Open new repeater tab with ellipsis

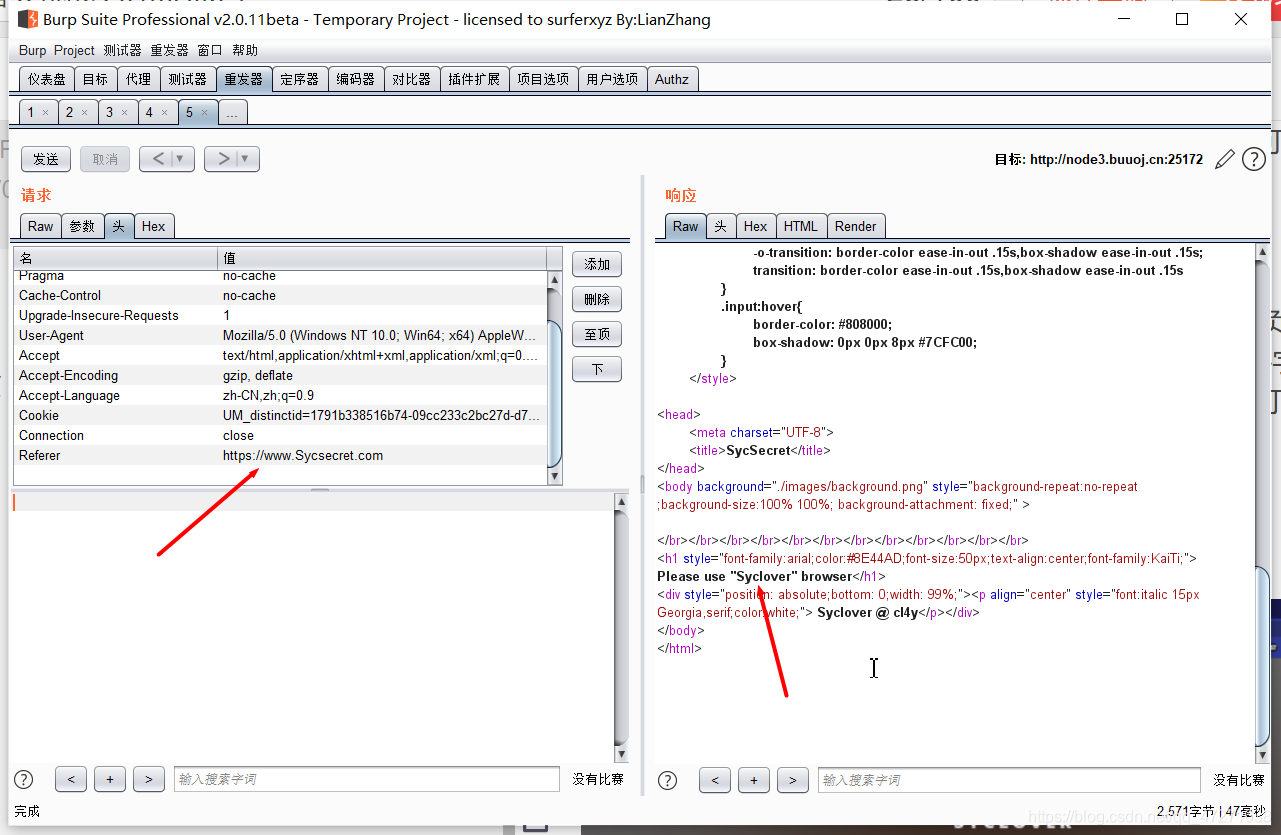(x=232, y=112)
